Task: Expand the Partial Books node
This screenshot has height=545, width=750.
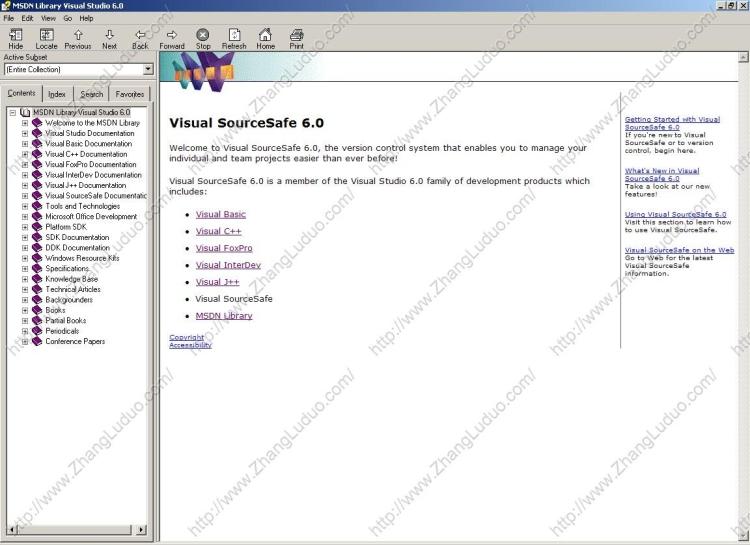Action: click(x=25, y=321)
